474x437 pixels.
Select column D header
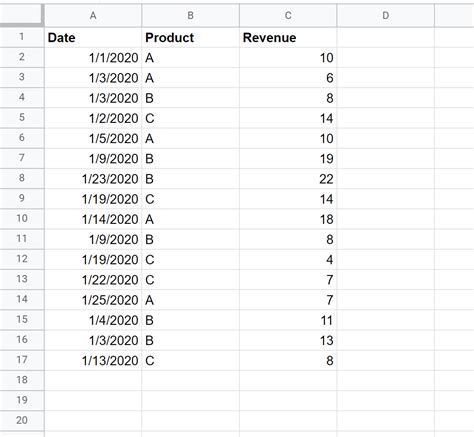[x=386, y=15]
